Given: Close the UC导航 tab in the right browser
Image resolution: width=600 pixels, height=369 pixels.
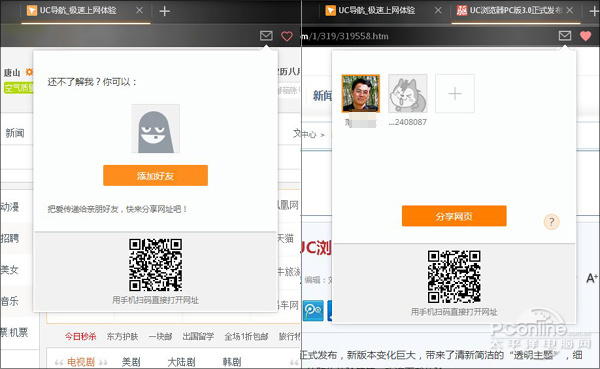Looking at the screenshot, I should (438, 10).
